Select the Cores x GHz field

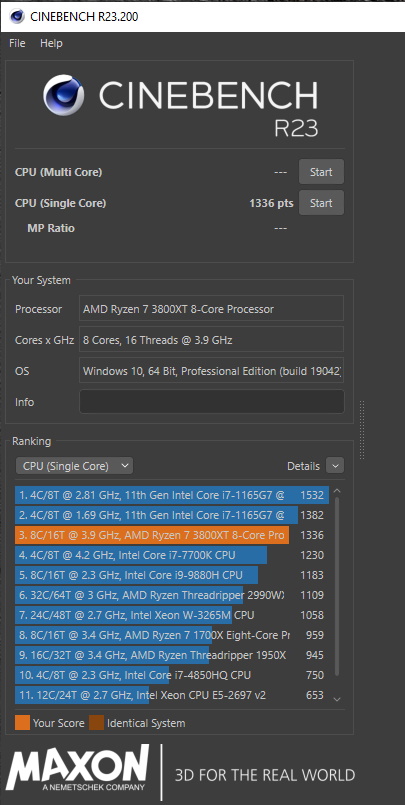coord(211,340)
